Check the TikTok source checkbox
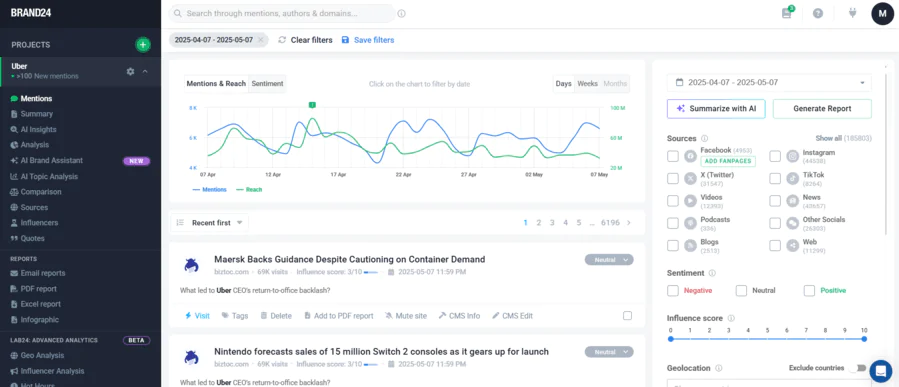The width and height of the screenshot is (899, 387). [x=775, y=178]
